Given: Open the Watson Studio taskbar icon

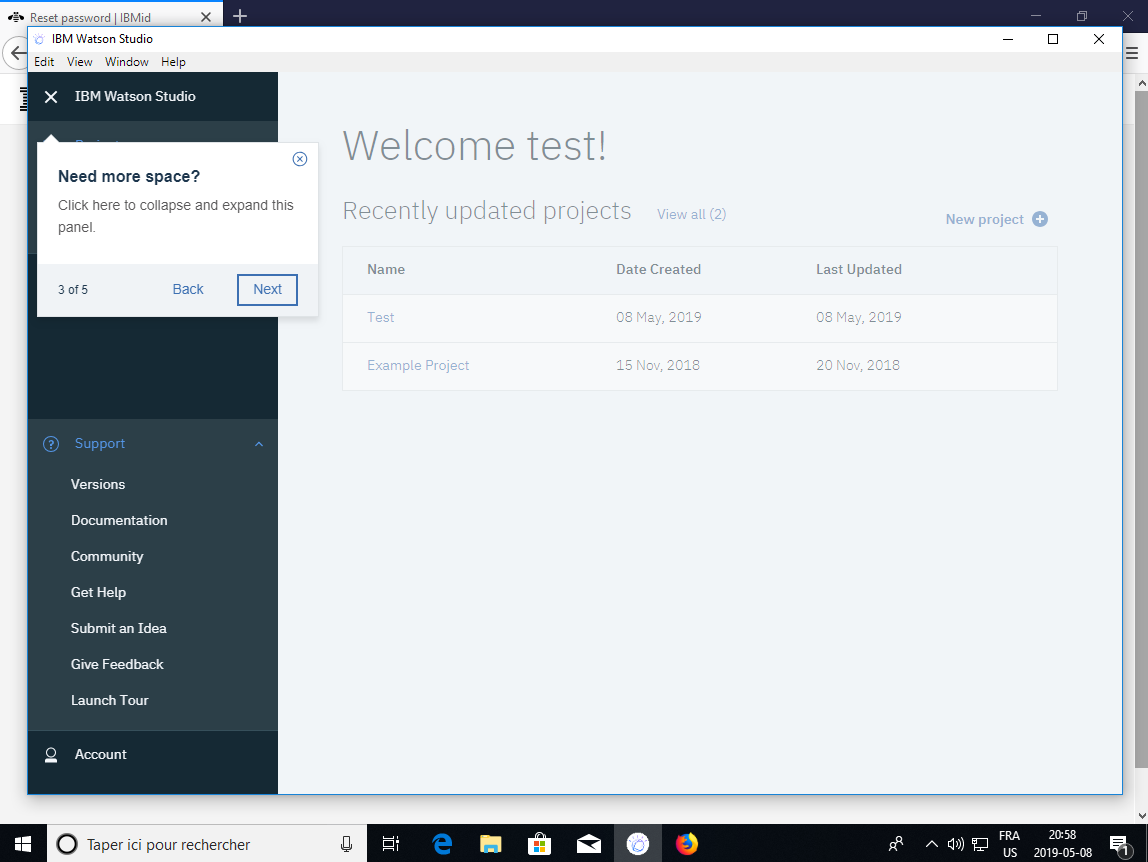Looking at the screenshot, I should 637,844.
